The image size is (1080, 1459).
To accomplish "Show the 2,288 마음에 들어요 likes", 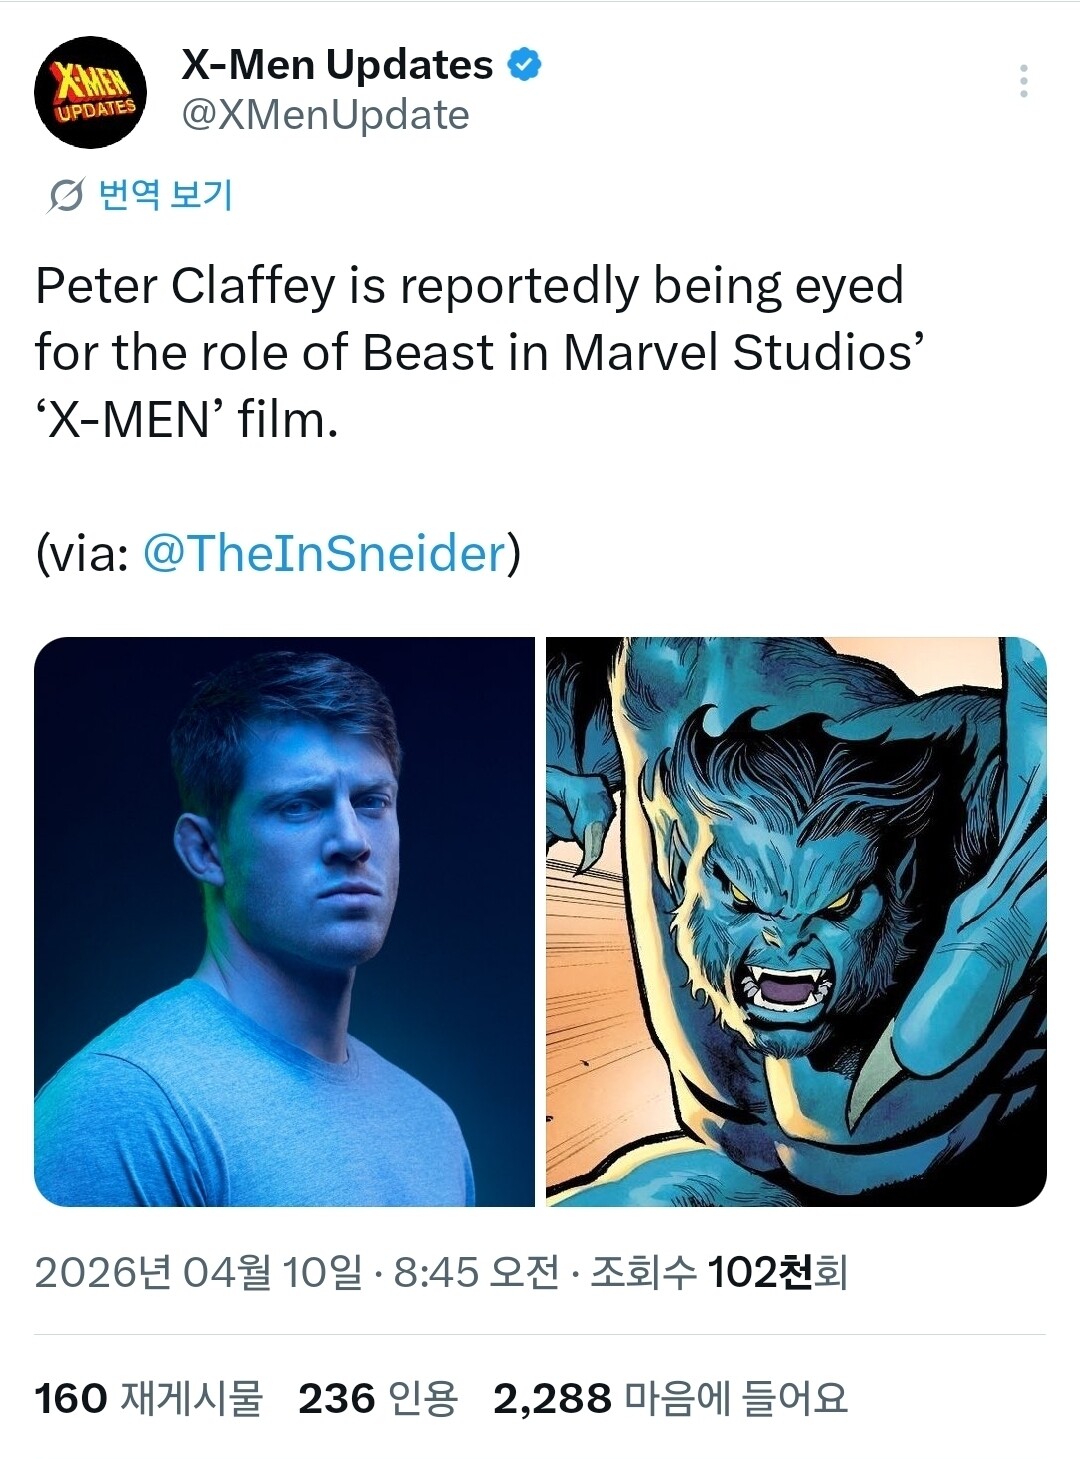I will point(670,1398).
